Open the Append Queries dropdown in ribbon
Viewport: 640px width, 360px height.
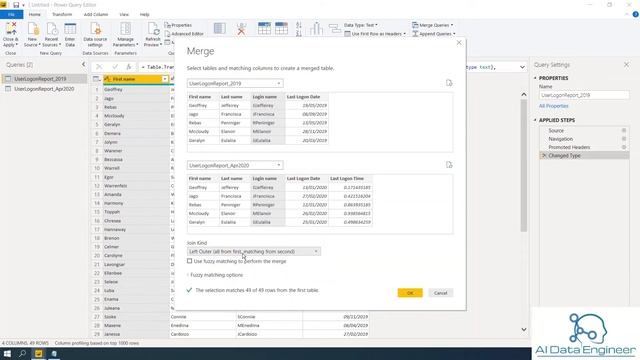tap(433, 34)
